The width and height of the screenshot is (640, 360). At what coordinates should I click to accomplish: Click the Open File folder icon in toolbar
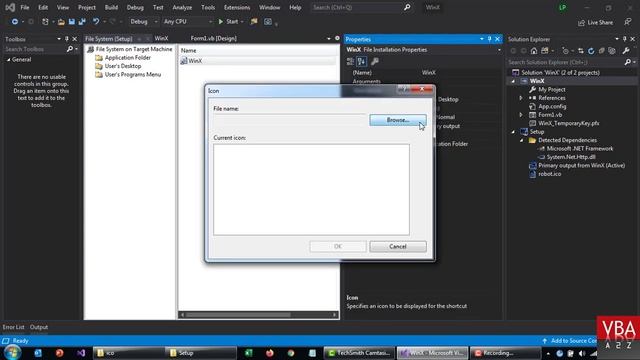(x=61, y=22)
